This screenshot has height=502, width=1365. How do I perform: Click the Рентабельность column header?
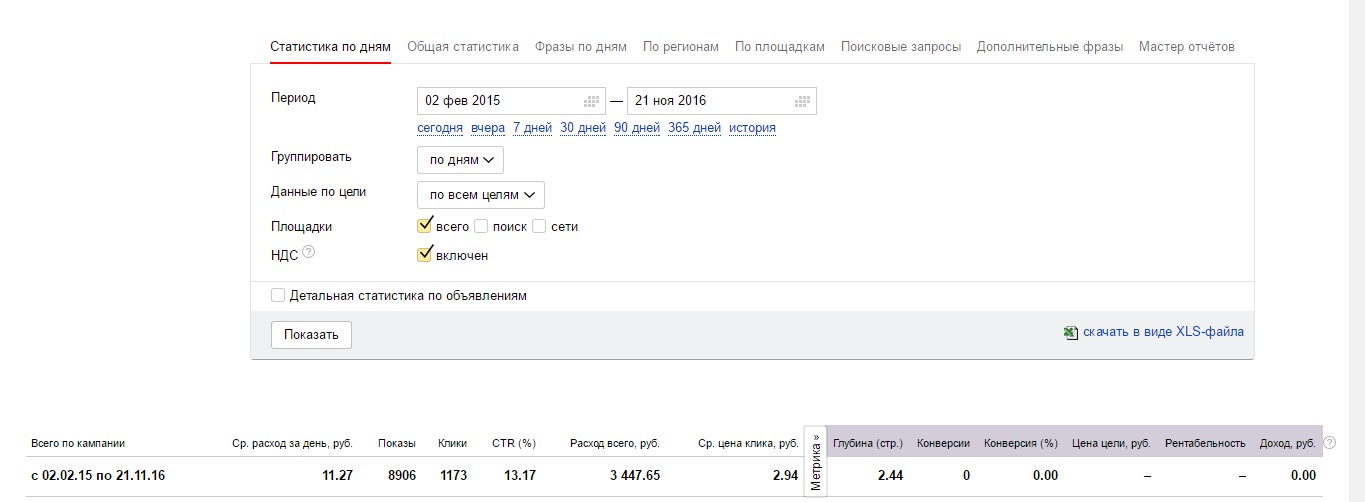(x=1205, y=443)
